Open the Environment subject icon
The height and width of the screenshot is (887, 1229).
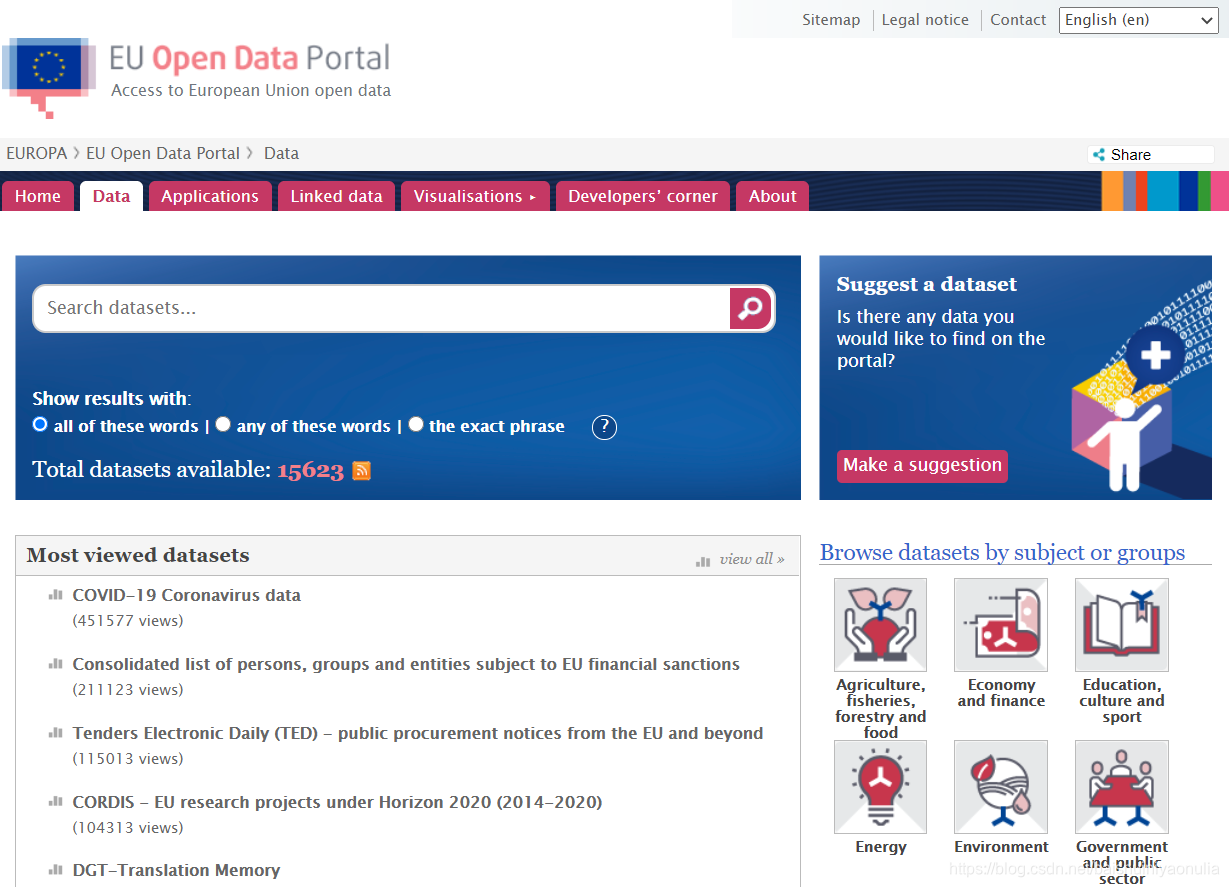point(1001,787)
